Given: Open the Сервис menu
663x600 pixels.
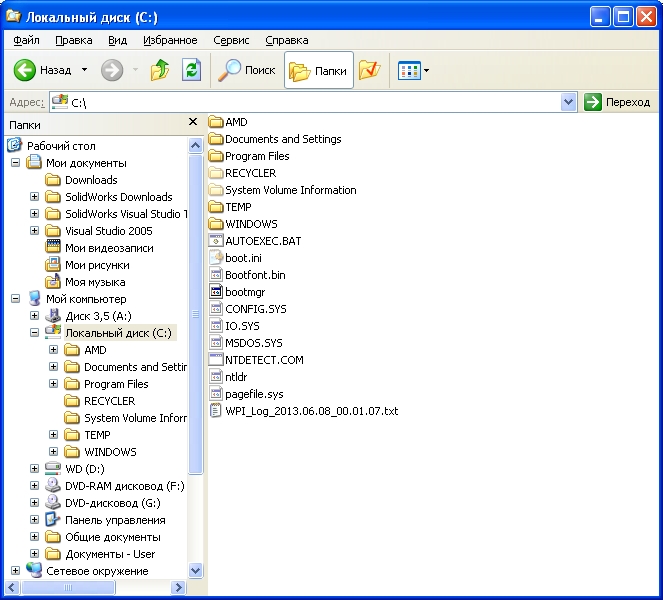Looking at the screenshot, I should click(x=231, y=40).
